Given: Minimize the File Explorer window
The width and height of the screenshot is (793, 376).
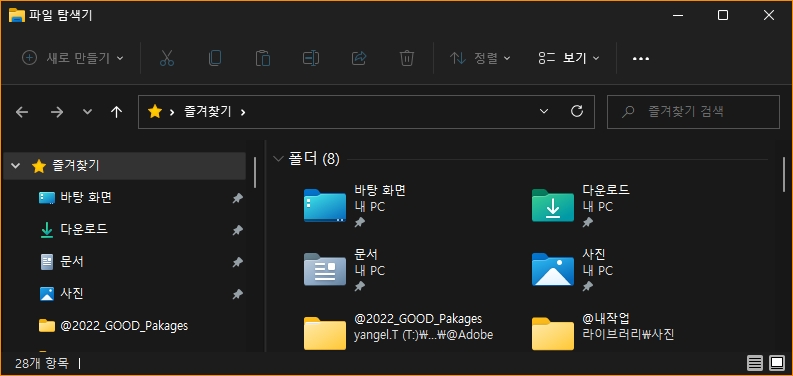Looking at the screenshot, I should click(678, 15).
